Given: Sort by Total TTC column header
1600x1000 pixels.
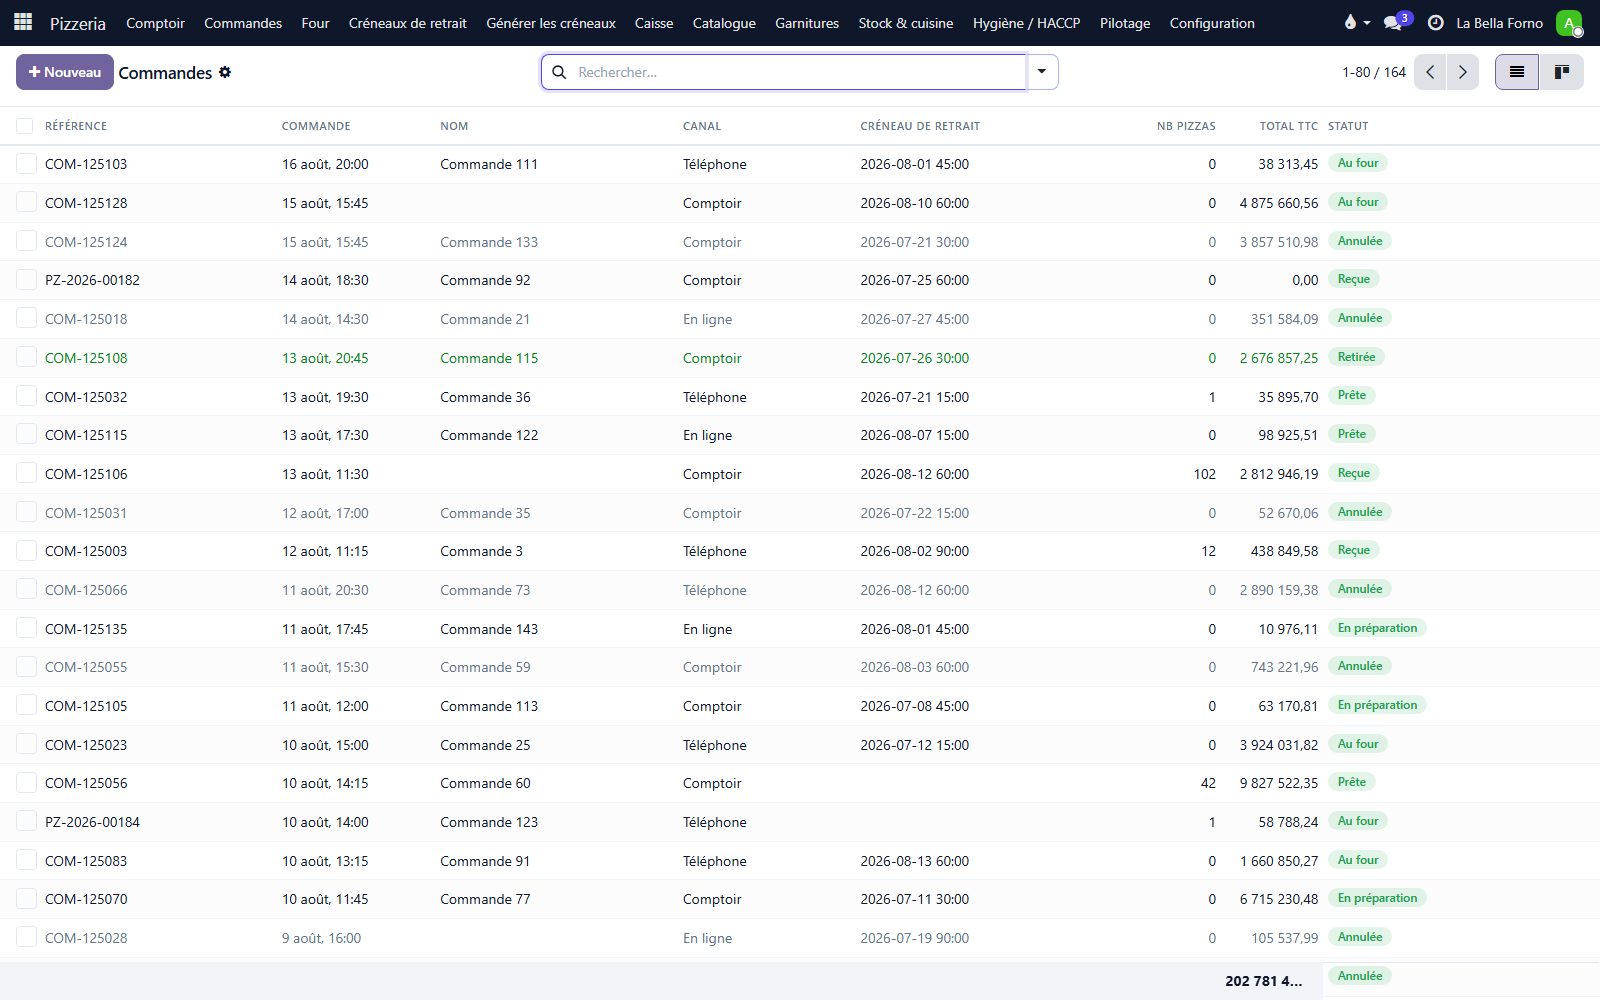Looking at the screenshot, I should (1288, 126).
